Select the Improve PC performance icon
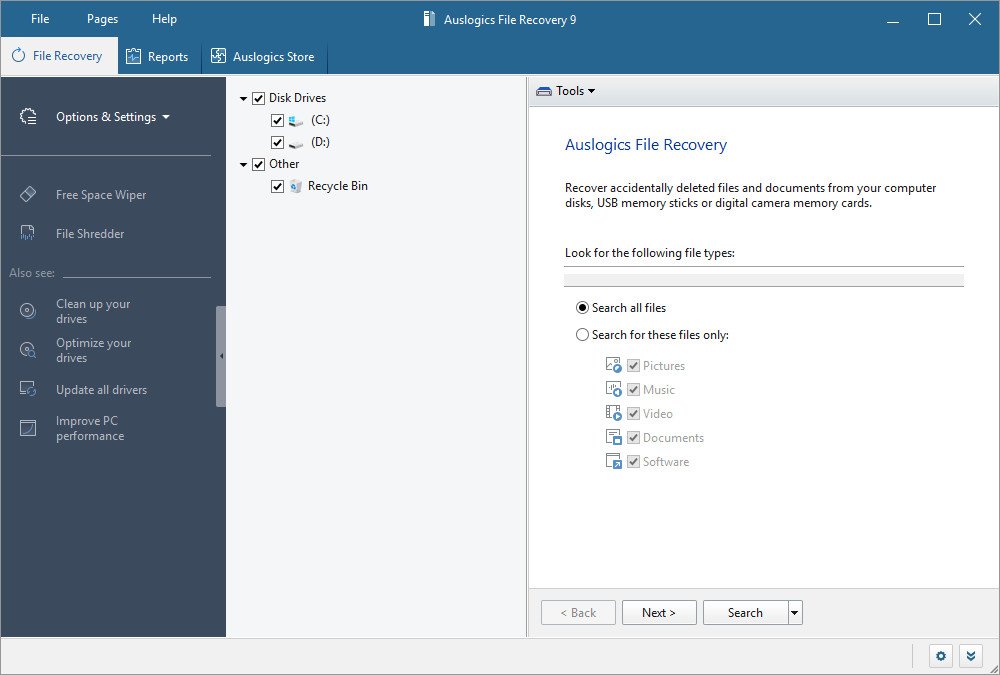The image size is (1000, 675). (29, 427)
